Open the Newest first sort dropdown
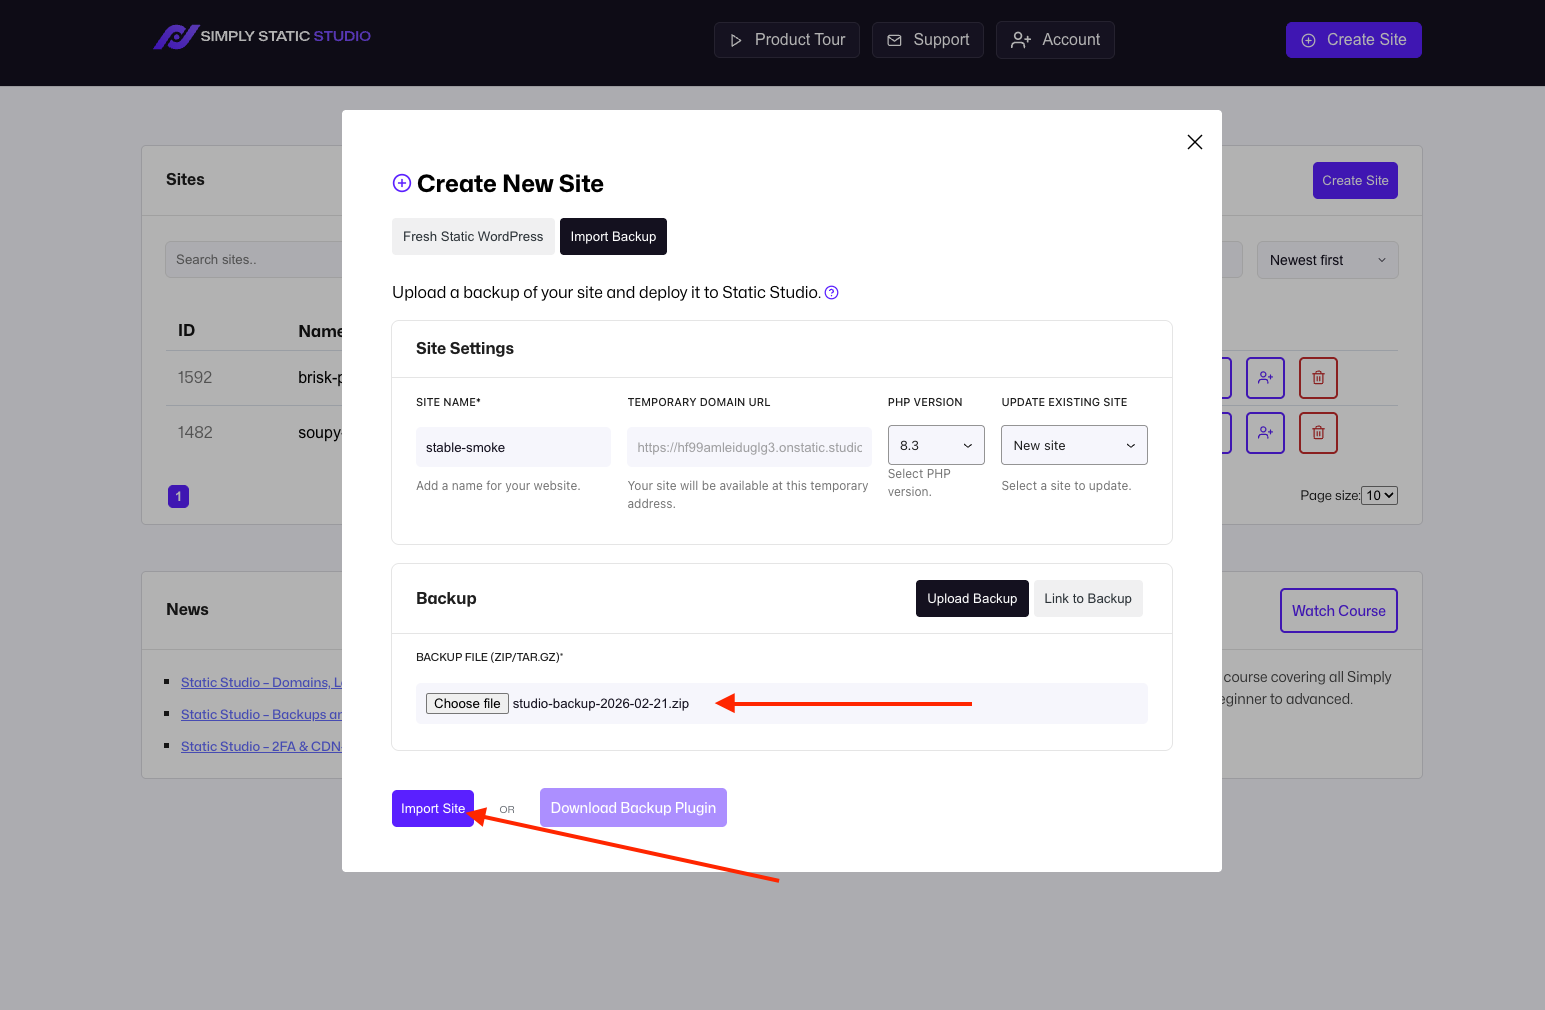This screenshot has height=1010, width=1545. coord(1327,260)
